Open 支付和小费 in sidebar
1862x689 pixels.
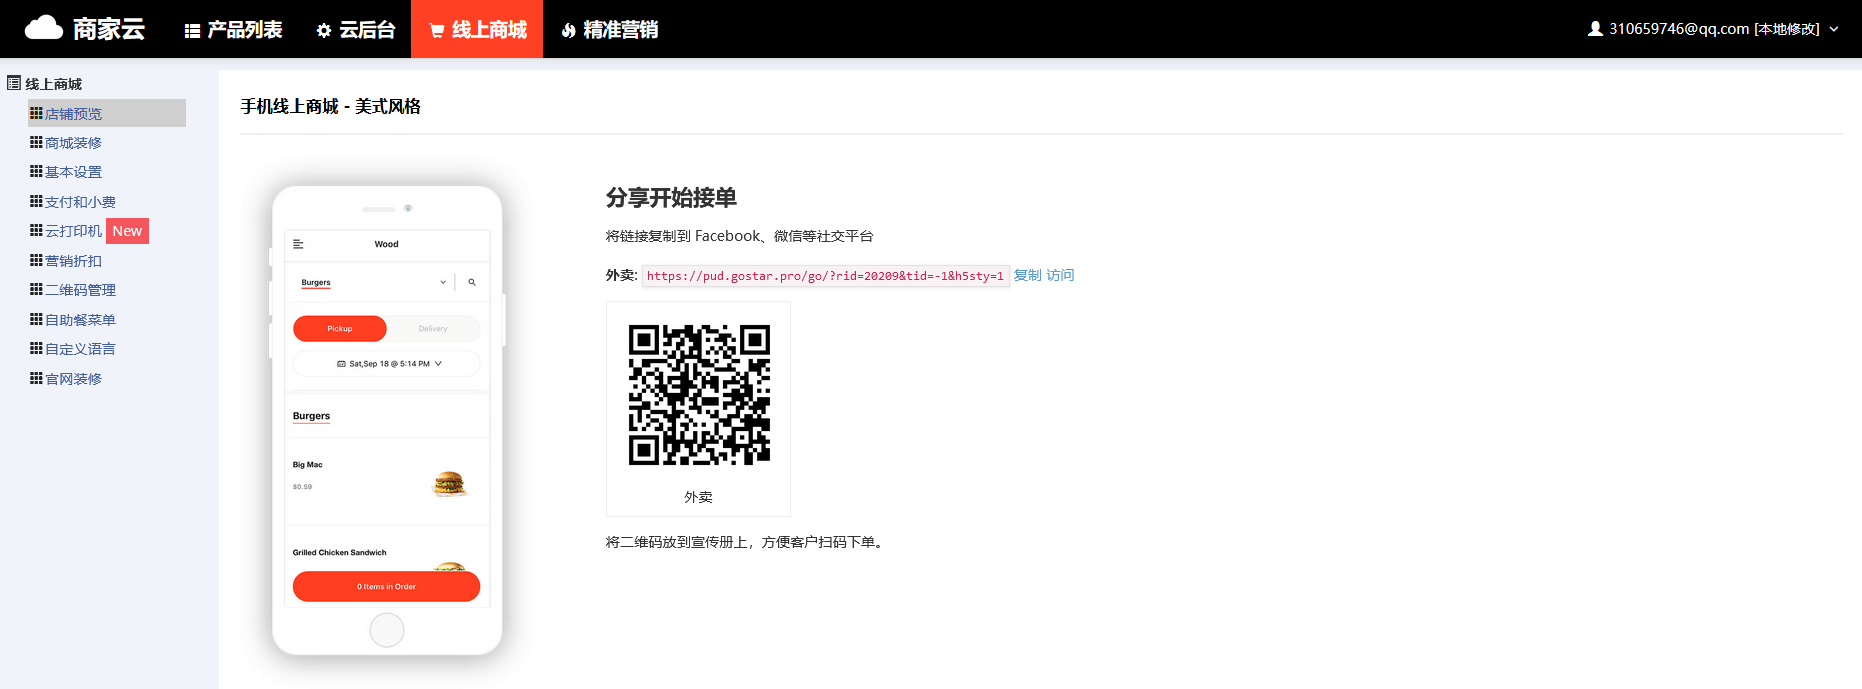[80, 202]
